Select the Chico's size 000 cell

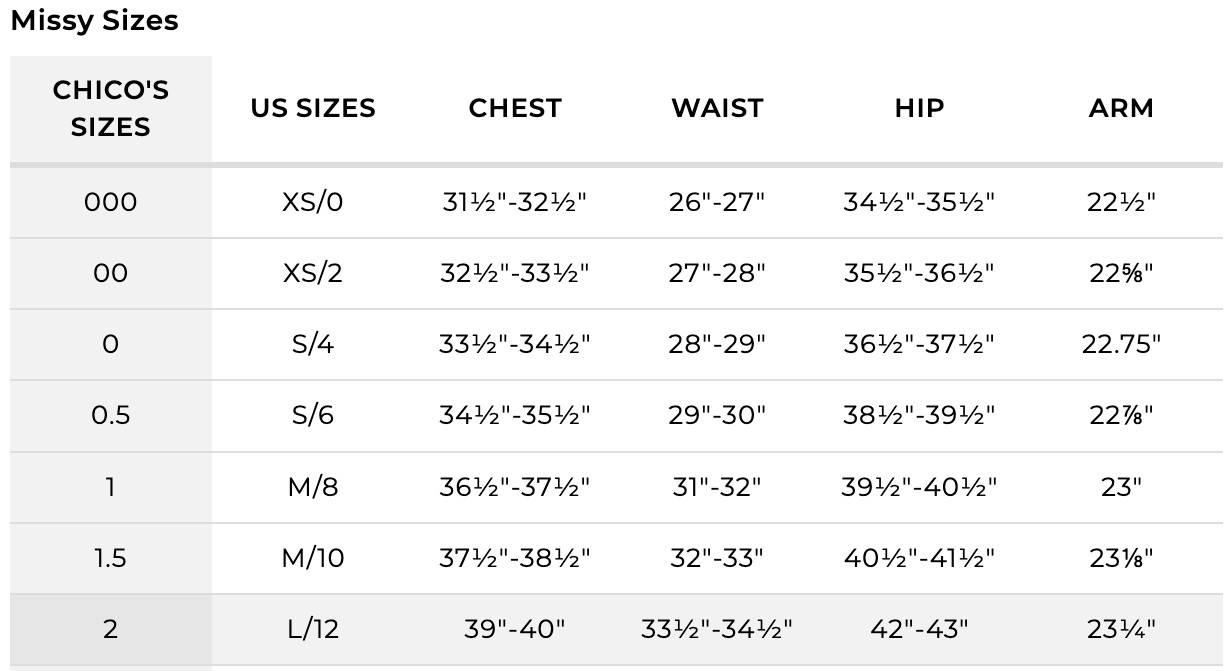click(x=111, y=203)
